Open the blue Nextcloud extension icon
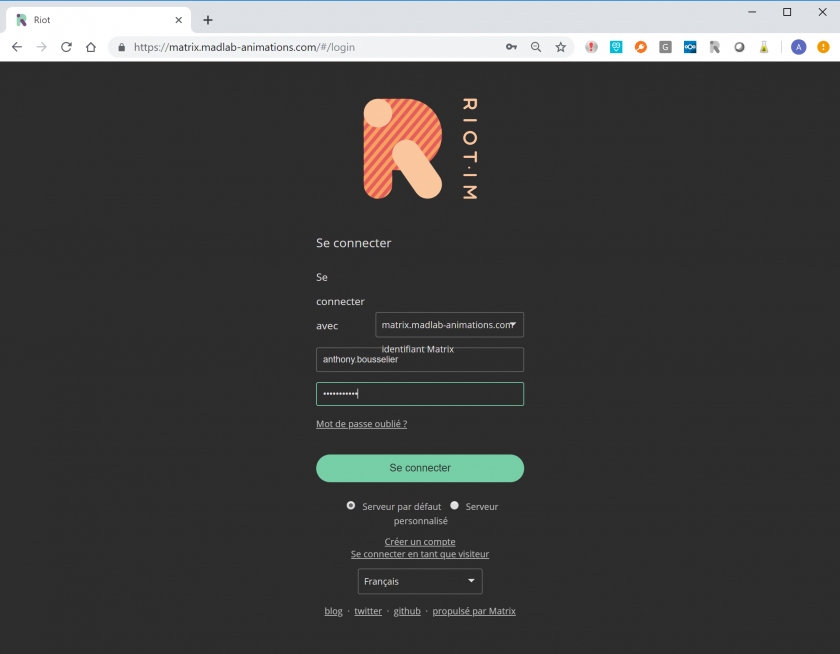This screenshot has height=654, width=840. [690, 47]
